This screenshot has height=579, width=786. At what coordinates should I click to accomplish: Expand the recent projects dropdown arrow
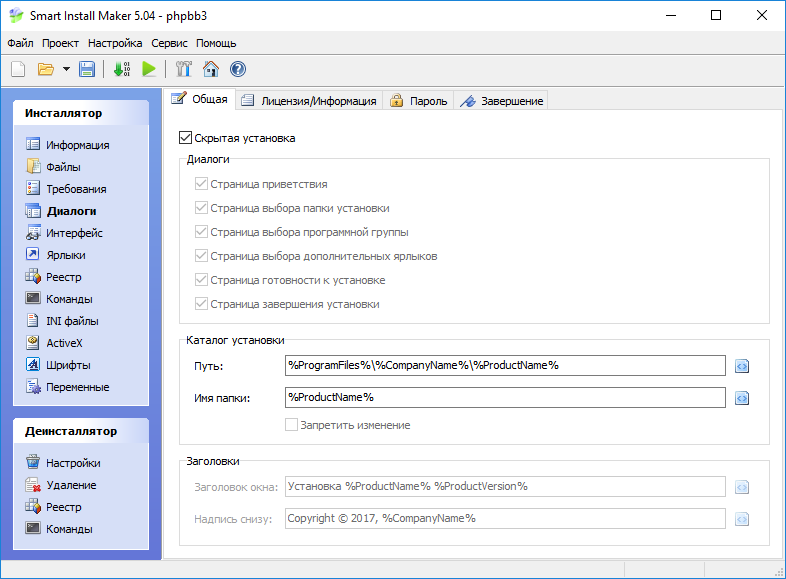click(x=66, y=69)
